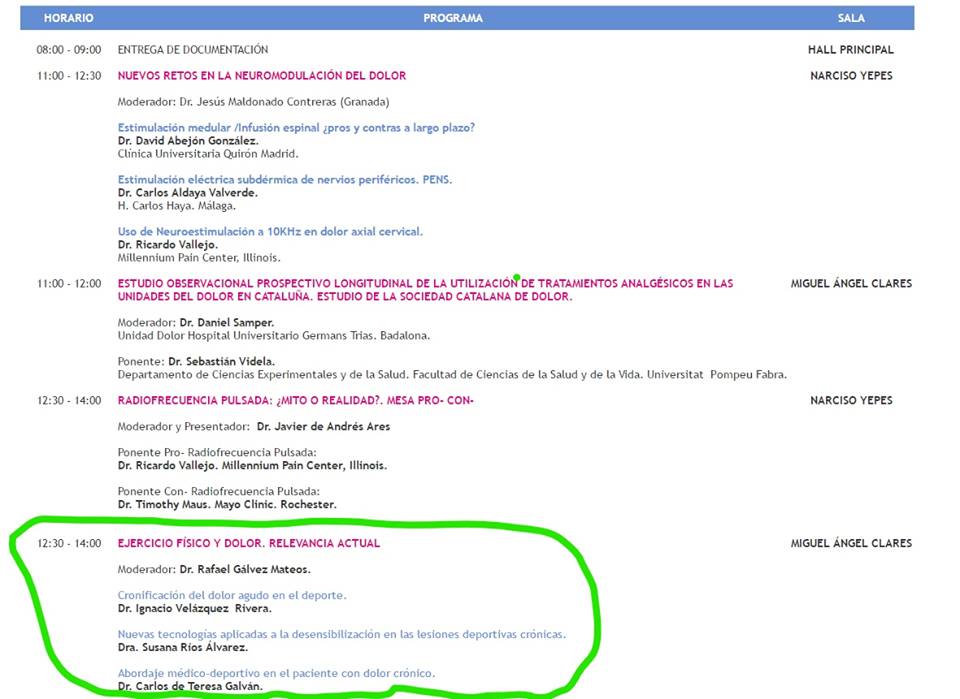Click speaker Dr. Ignacio Velázquez Rivera

(195, 608)
